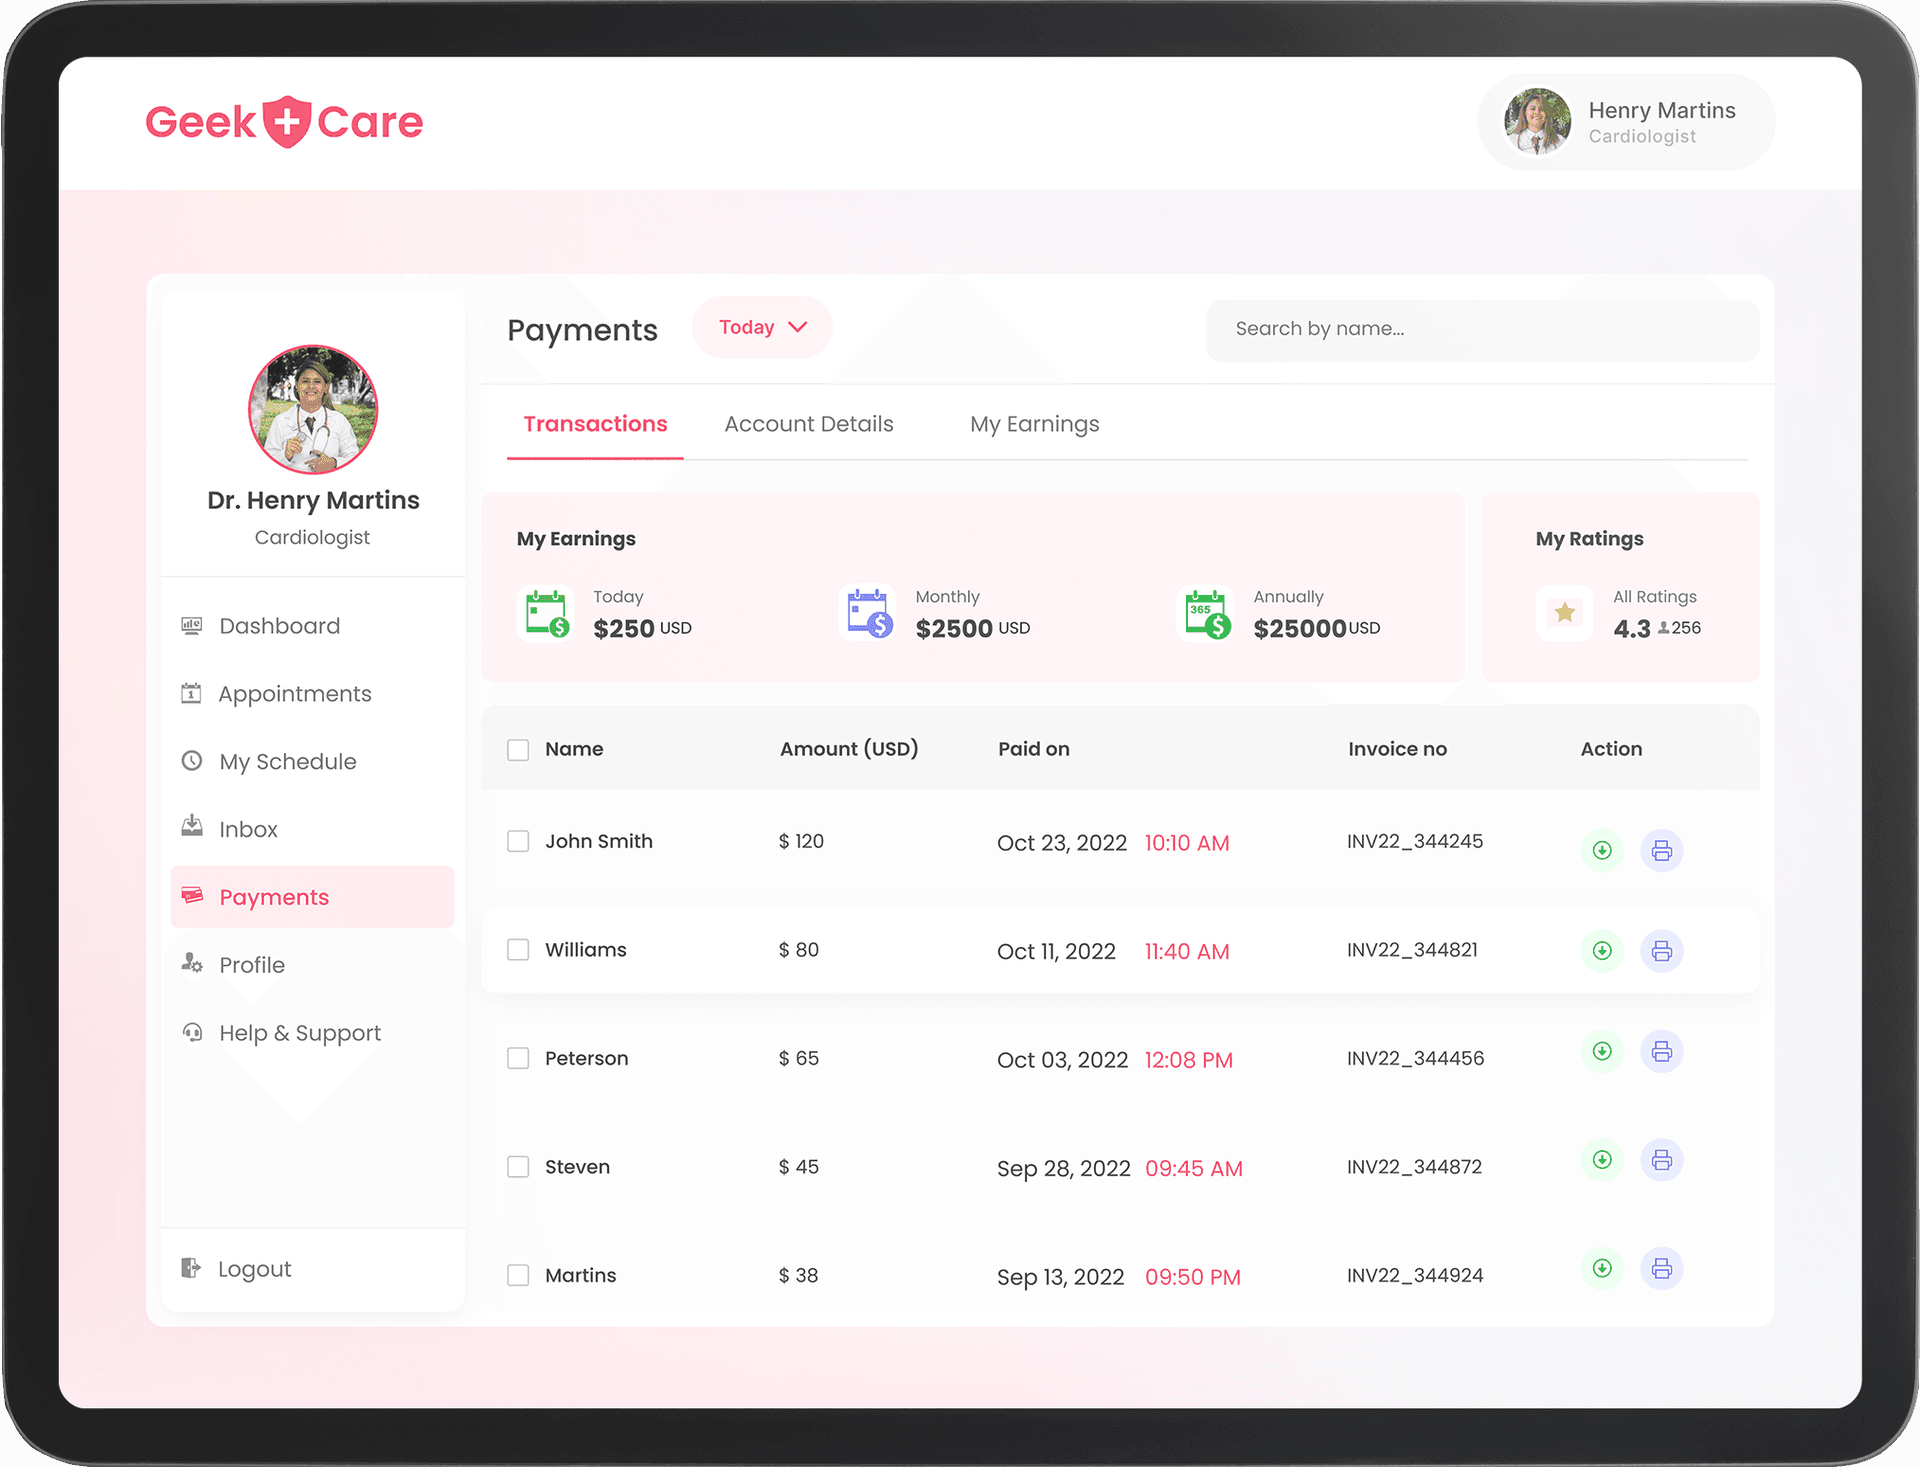The height and width of the screenshot is (1467, 1920).
Task: Go to Dashboard in the sidebar
Action: coord(312,626)
